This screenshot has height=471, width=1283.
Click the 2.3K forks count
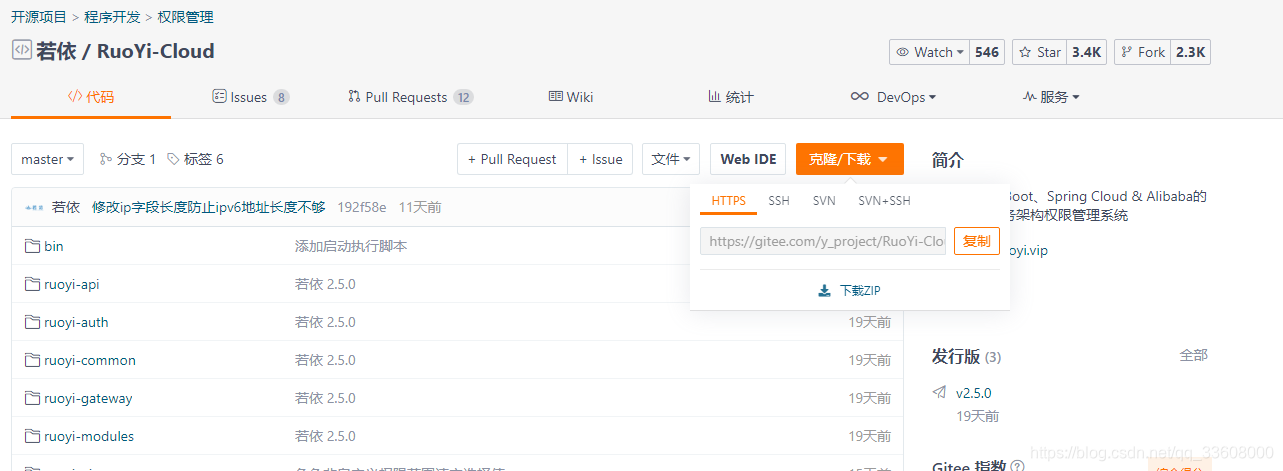tap(1190, 52)
